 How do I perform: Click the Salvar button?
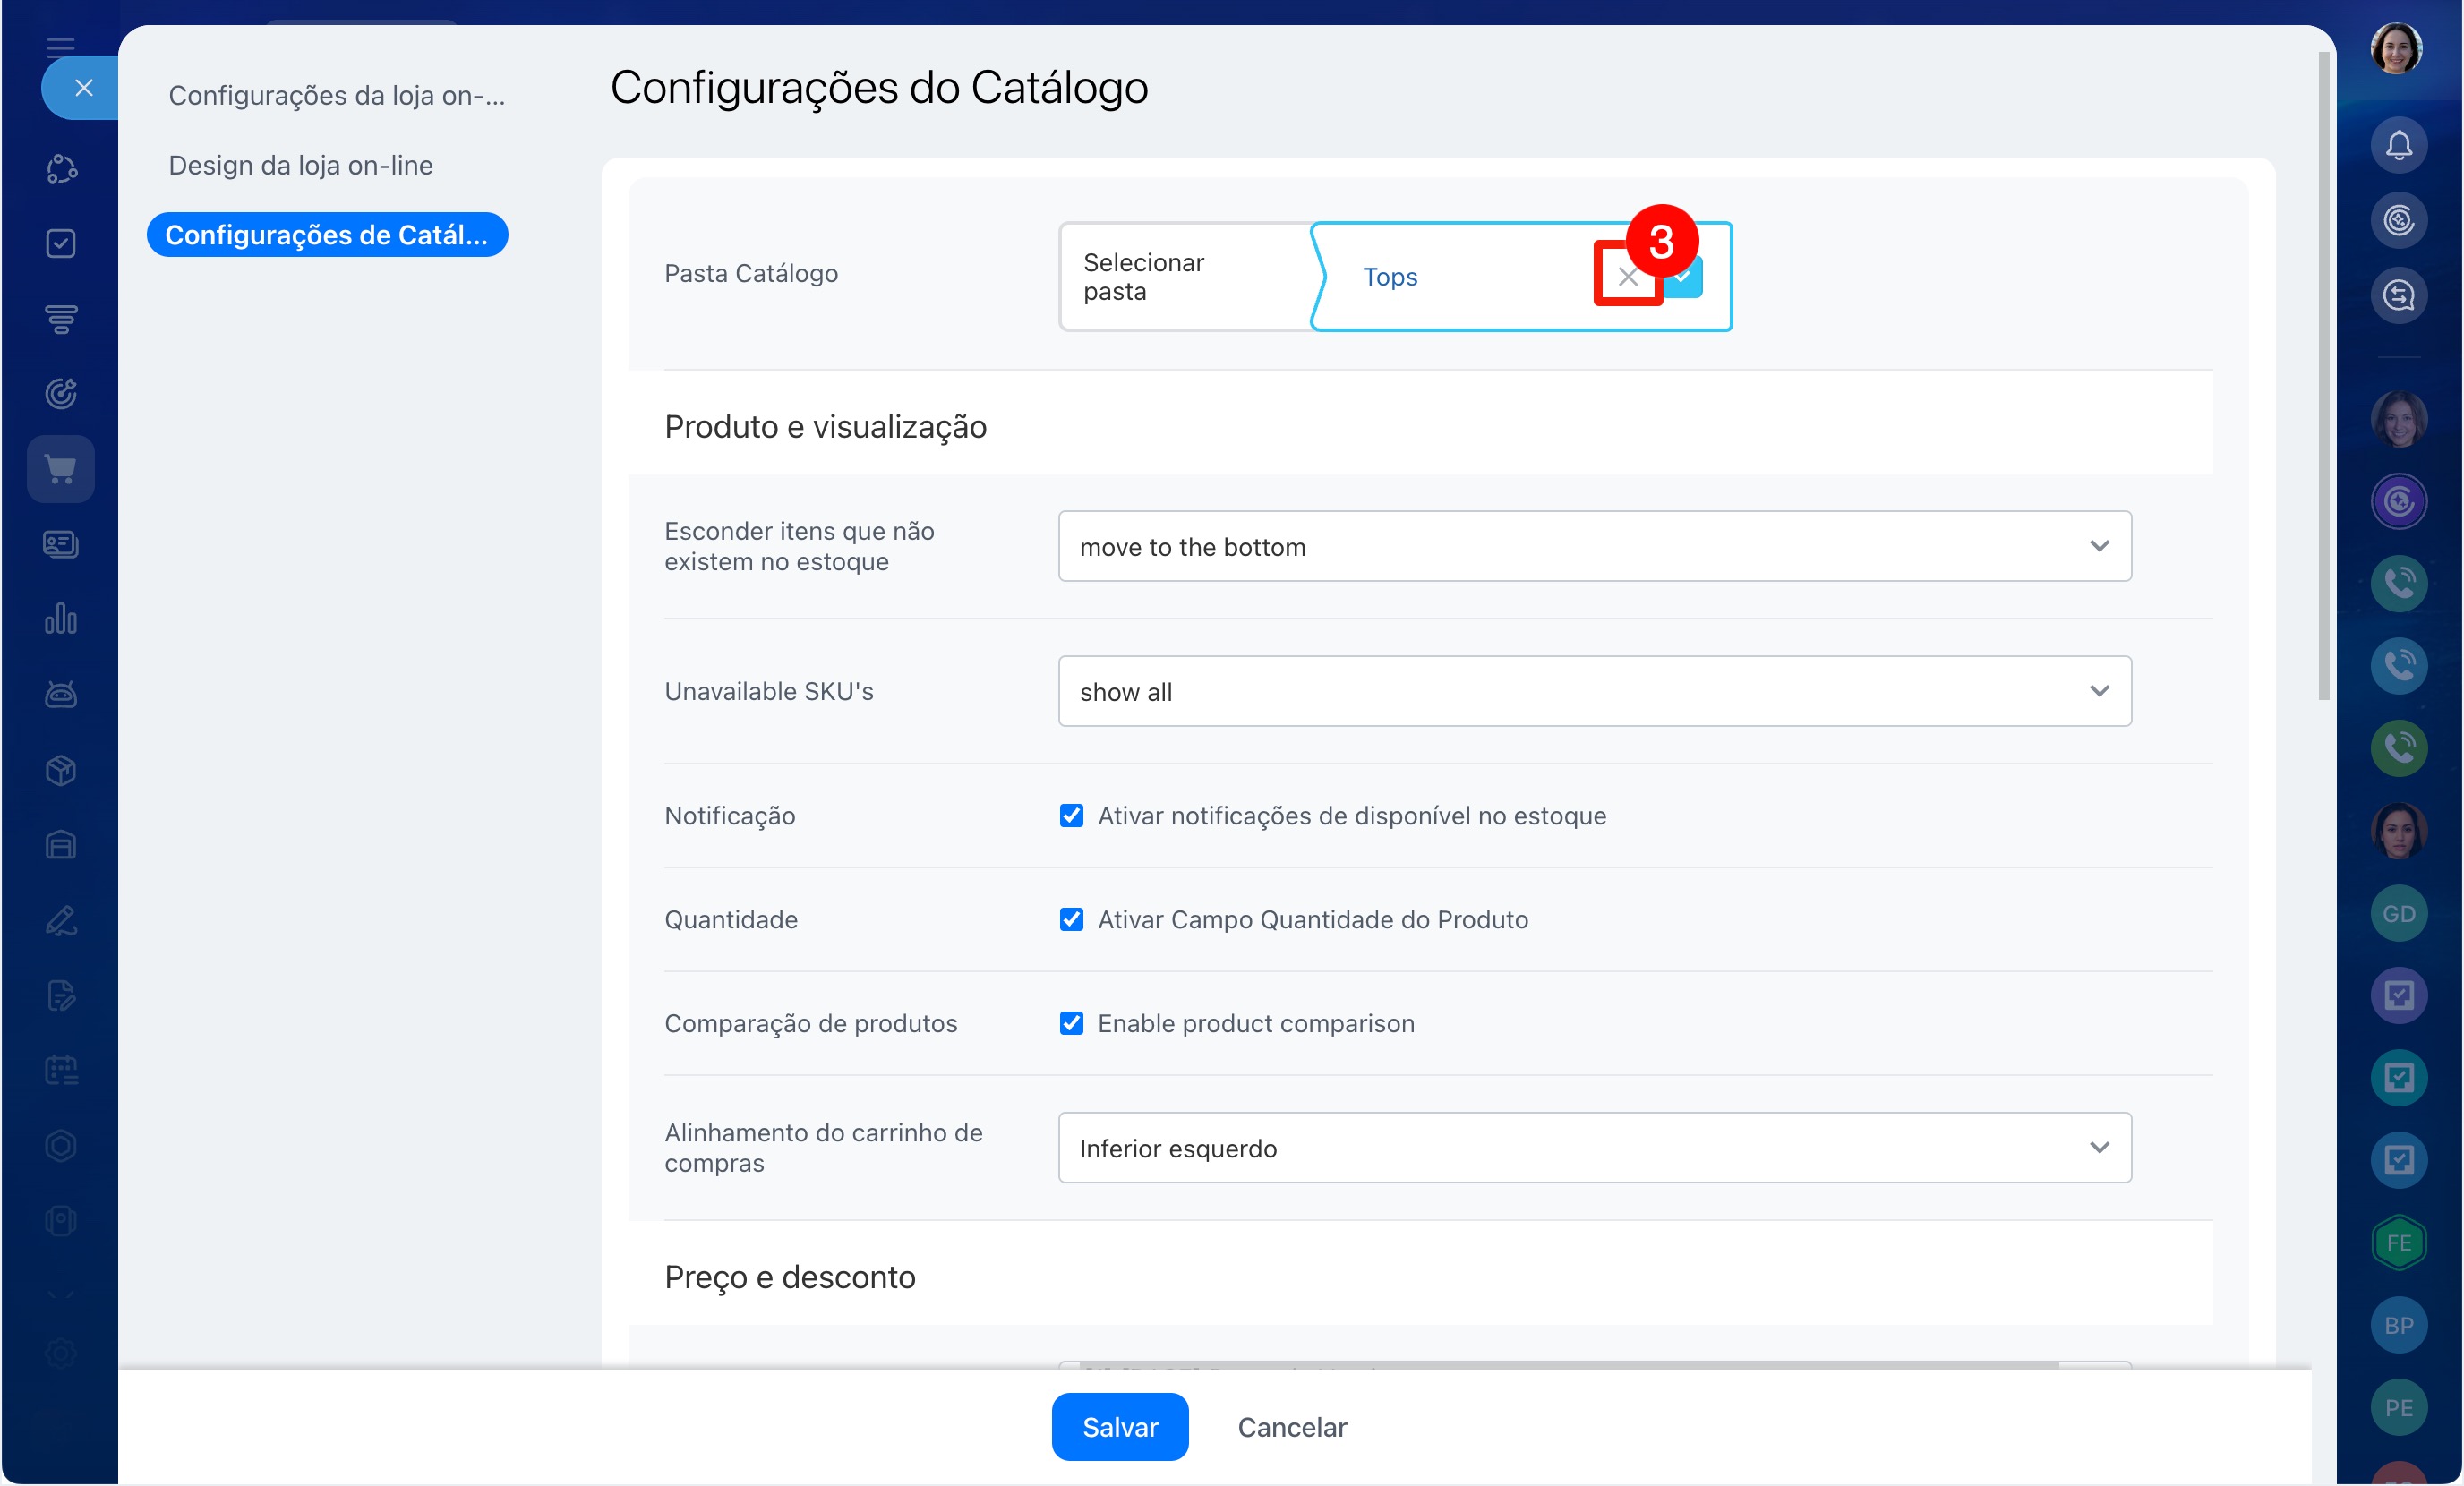coord(1119,1427)
